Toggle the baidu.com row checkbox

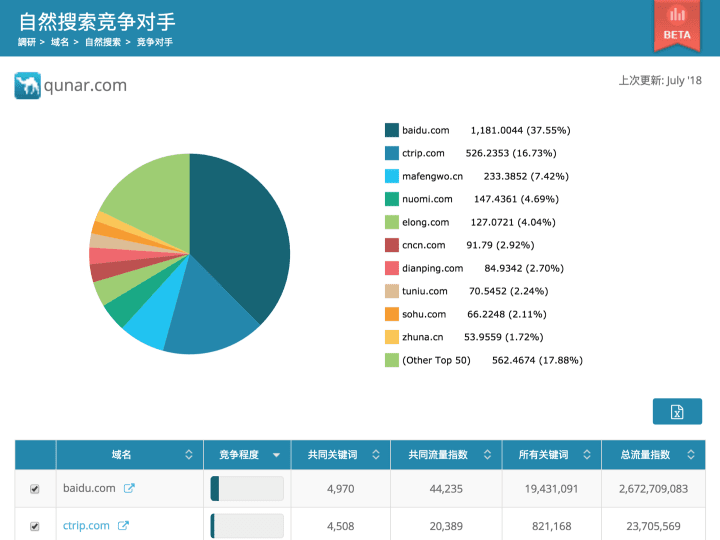35,489
